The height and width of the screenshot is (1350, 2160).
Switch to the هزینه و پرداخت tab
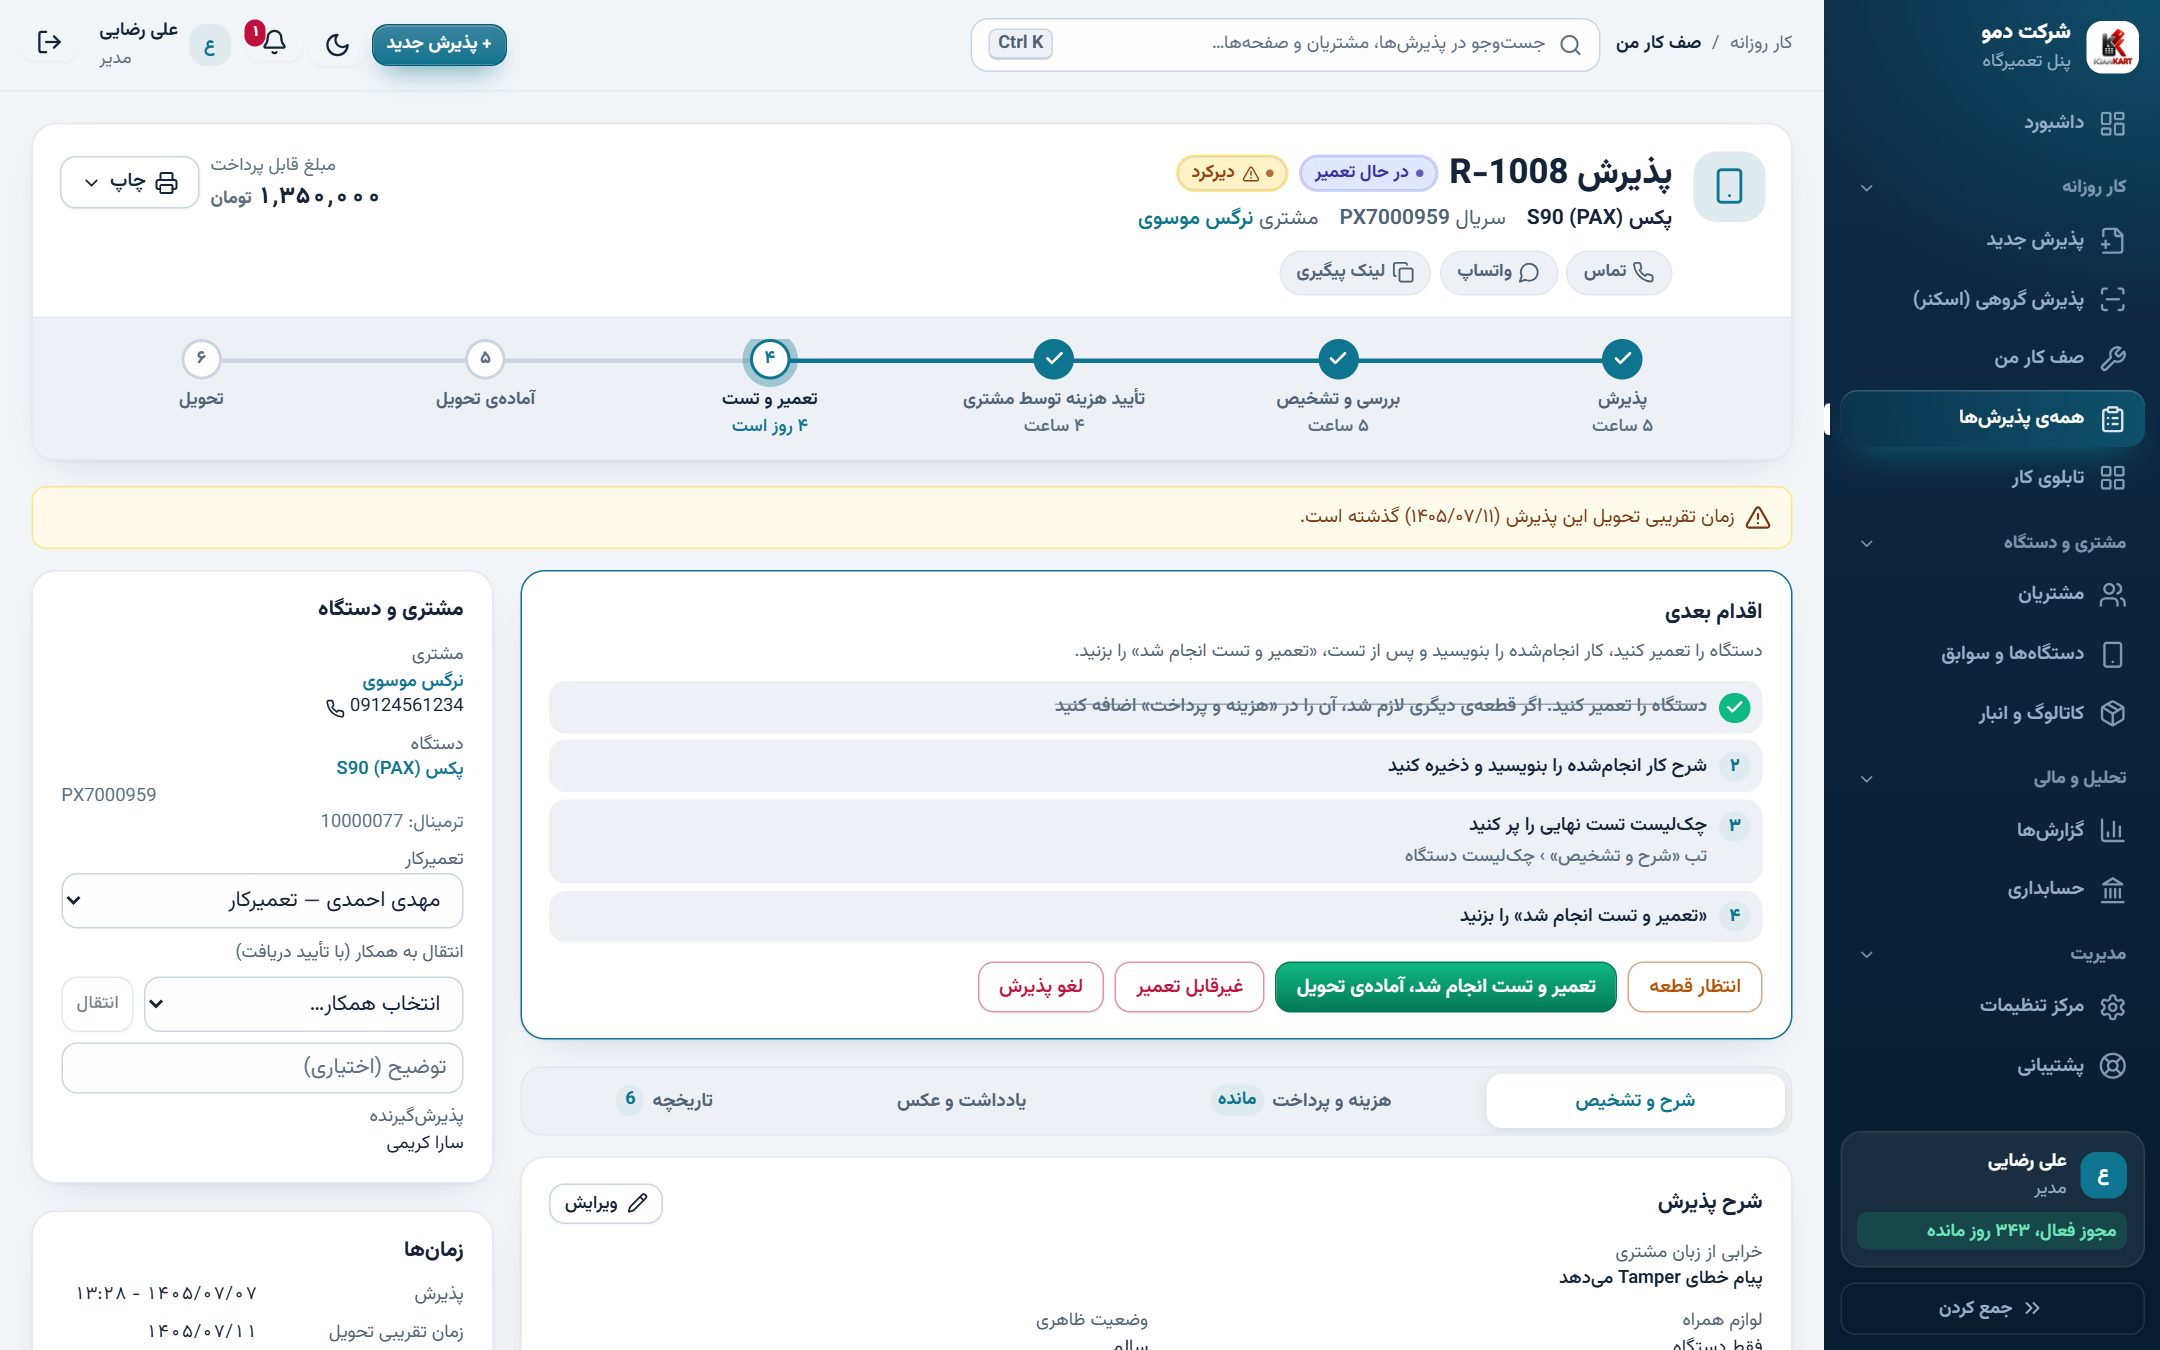click(1303, 1100)
